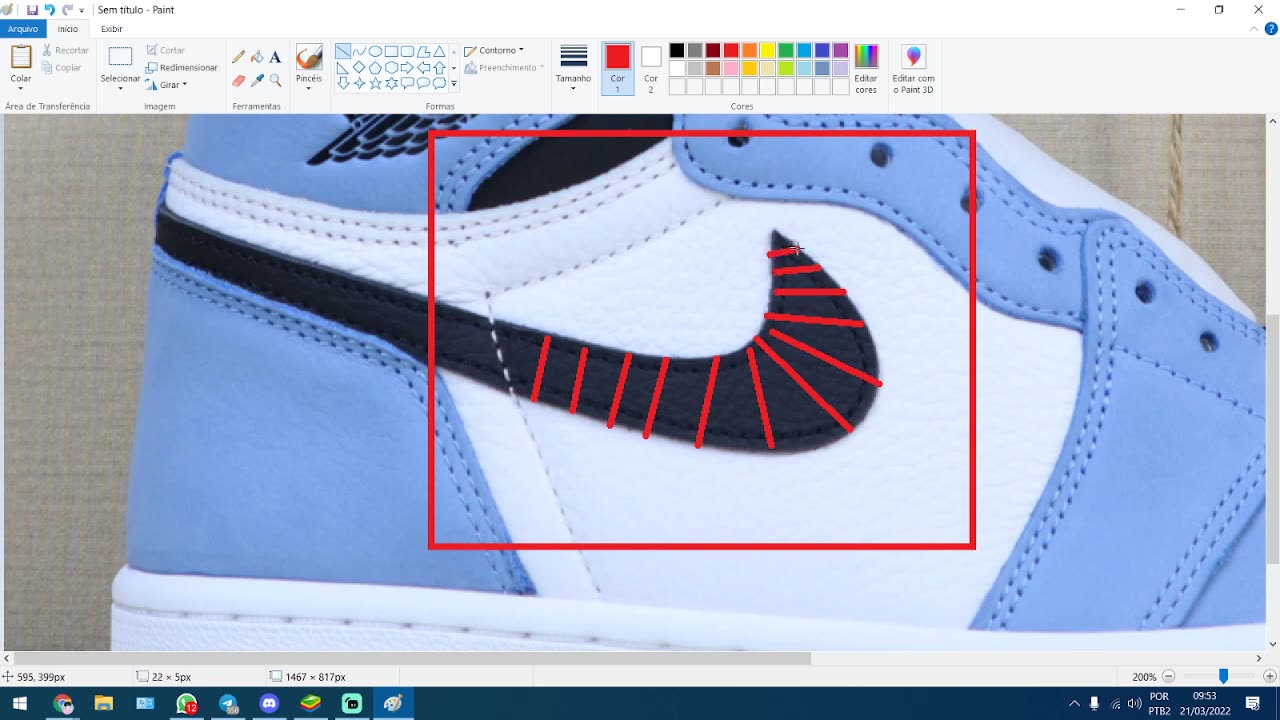Image resolution: width=1280 pixels, height=720 pixels.
Task: Choose the Pentagon shape
Action: pos(375,67)
